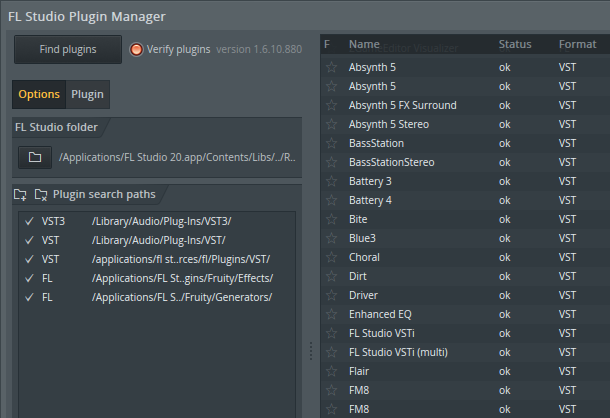Toggle the Fruity/Effects FL path checkmark
The height and width of the screenshot is (418, 610).
[30, 278]
